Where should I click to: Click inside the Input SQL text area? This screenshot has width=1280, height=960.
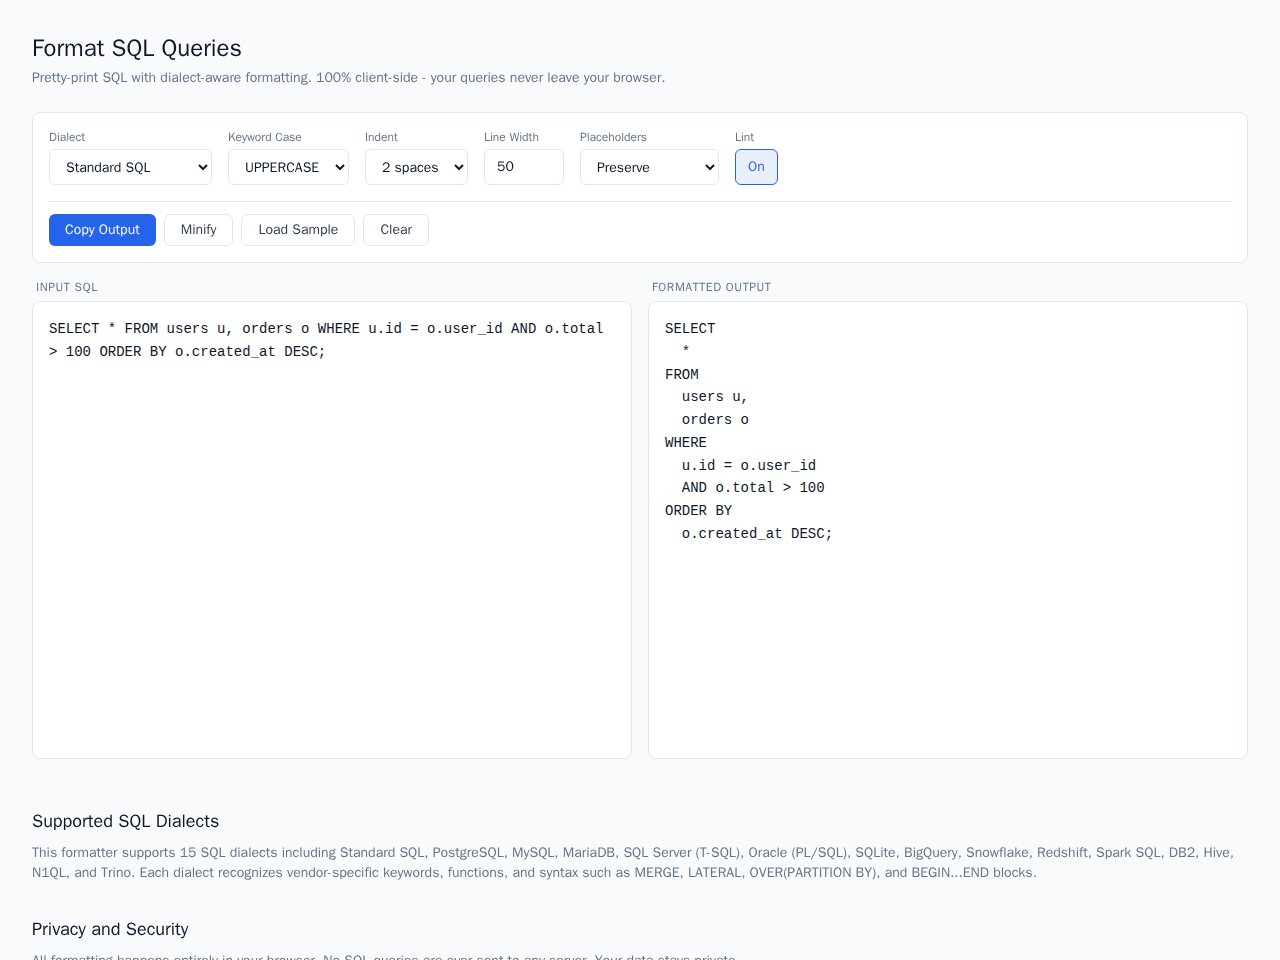tap(332, 530)
